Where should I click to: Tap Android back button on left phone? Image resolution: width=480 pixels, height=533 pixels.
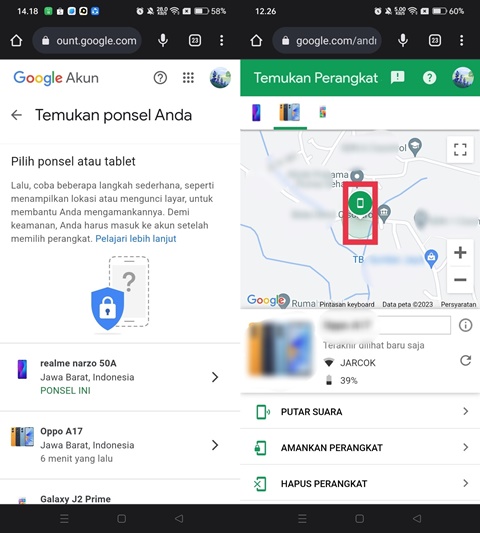[179, 518]
